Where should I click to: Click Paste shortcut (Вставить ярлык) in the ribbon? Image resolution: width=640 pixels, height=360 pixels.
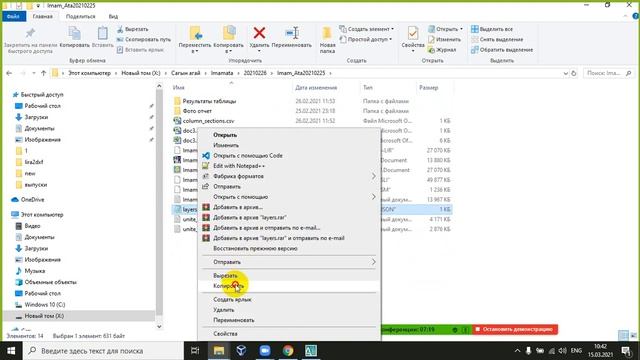[140, 50]
